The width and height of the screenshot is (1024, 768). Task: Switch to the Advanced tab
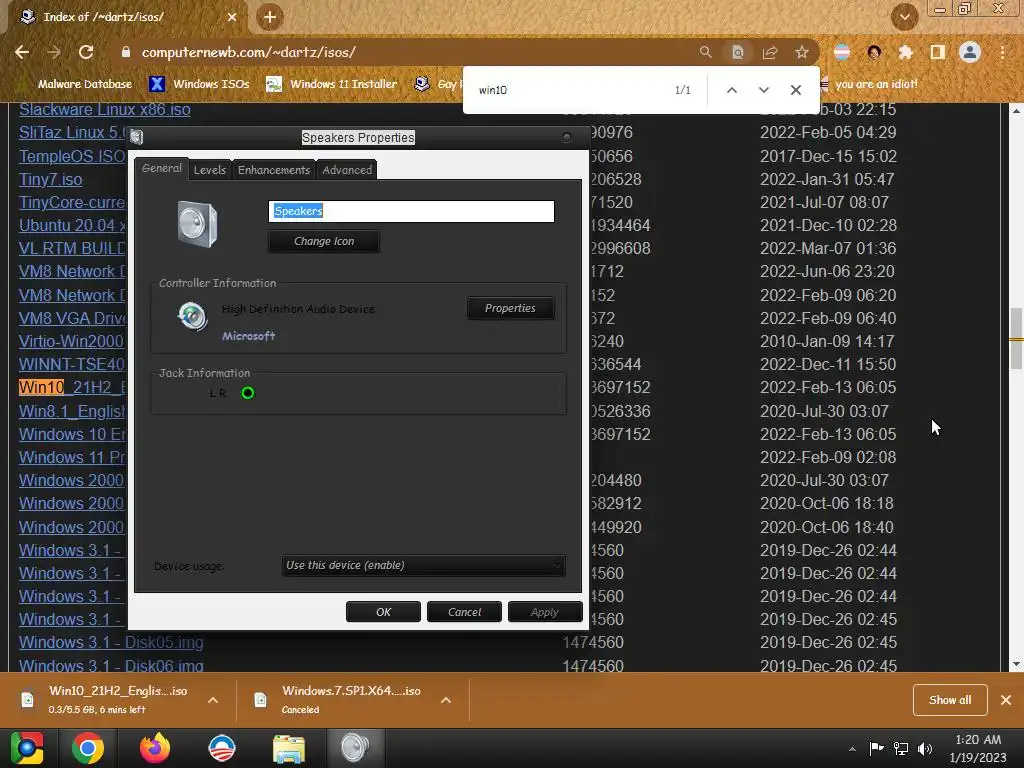[x=347, y=170]
